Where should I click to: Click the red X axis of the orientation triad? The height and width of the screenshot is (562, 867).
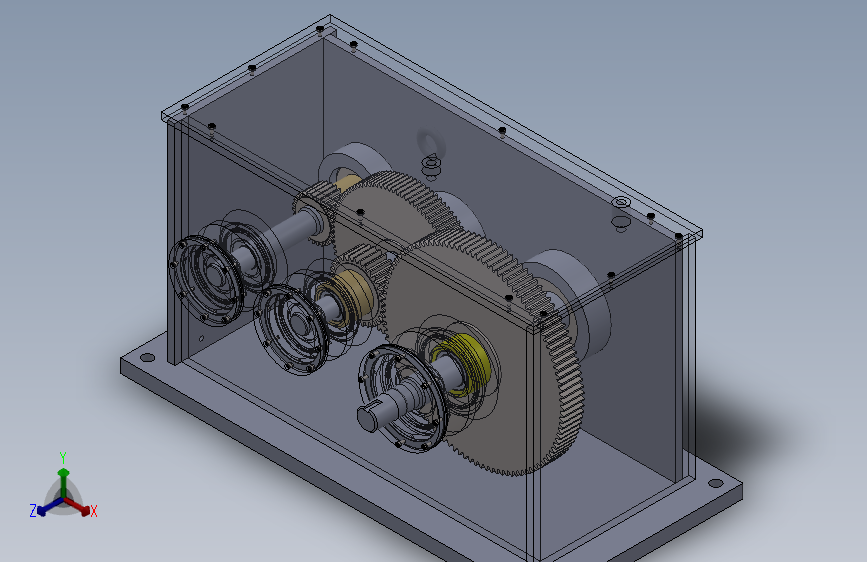click(77, 506)
